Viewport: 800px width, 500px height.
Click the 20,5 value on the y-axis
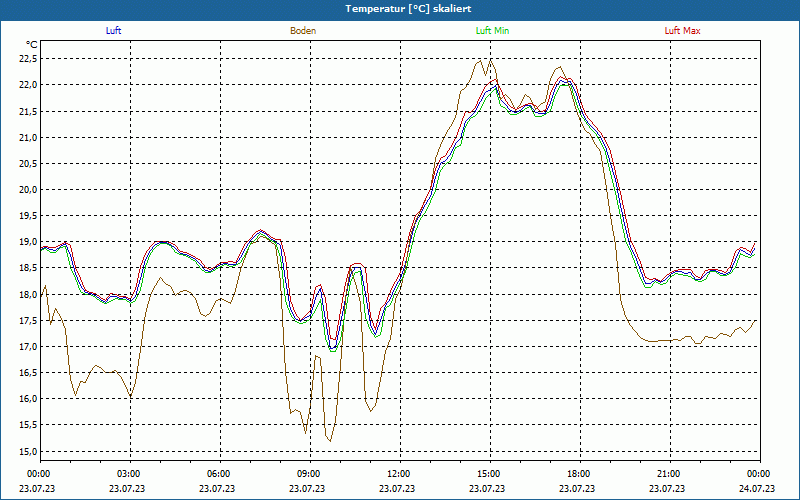point(28,163)
